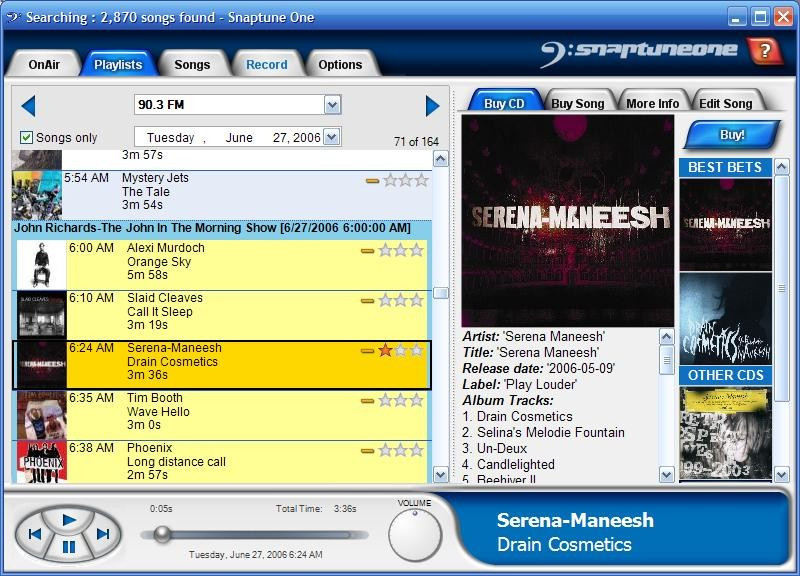Rate Tim Booth with first star
Screen dimensions: 800x576
(385, 400)
